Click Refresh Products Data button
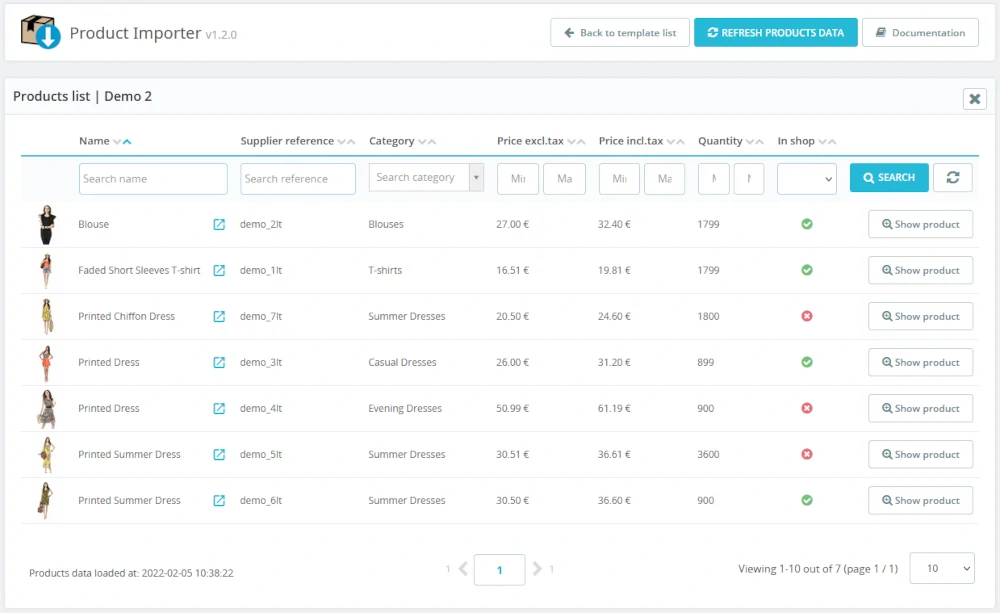This screenshot has width=1000, height=613. tap(775, 33)
